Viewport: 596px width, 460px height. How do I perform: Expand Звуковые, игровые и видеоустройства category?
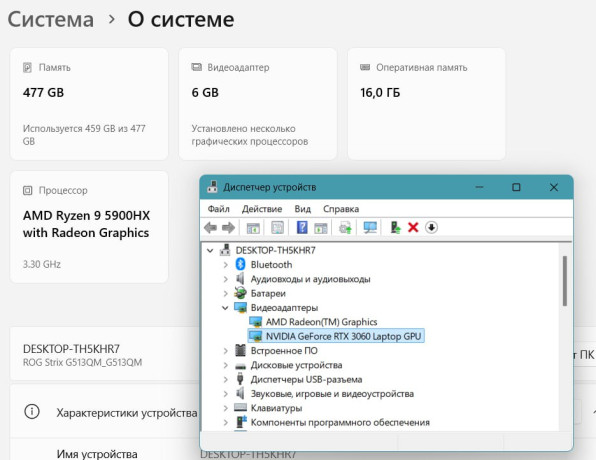tap(225, 394)
